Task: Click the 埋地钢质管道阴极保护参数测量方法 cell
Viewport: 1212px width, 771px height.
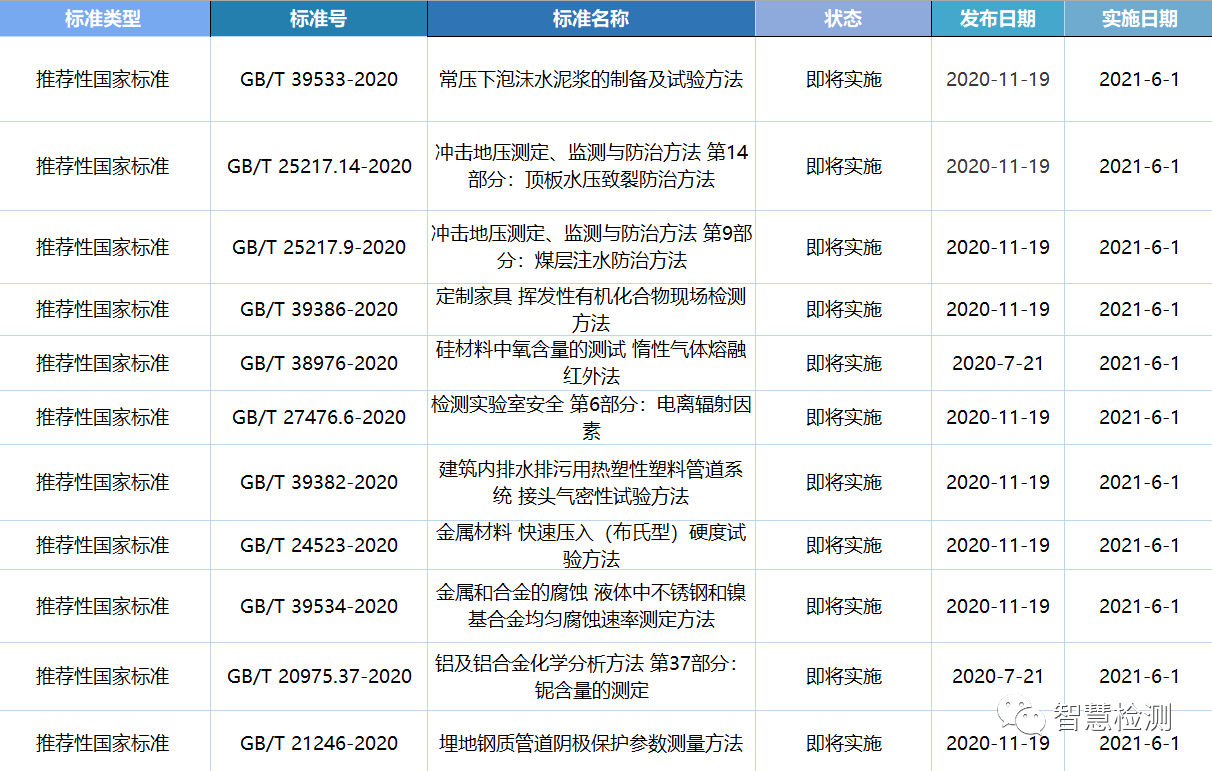Action: pos(591,743)
